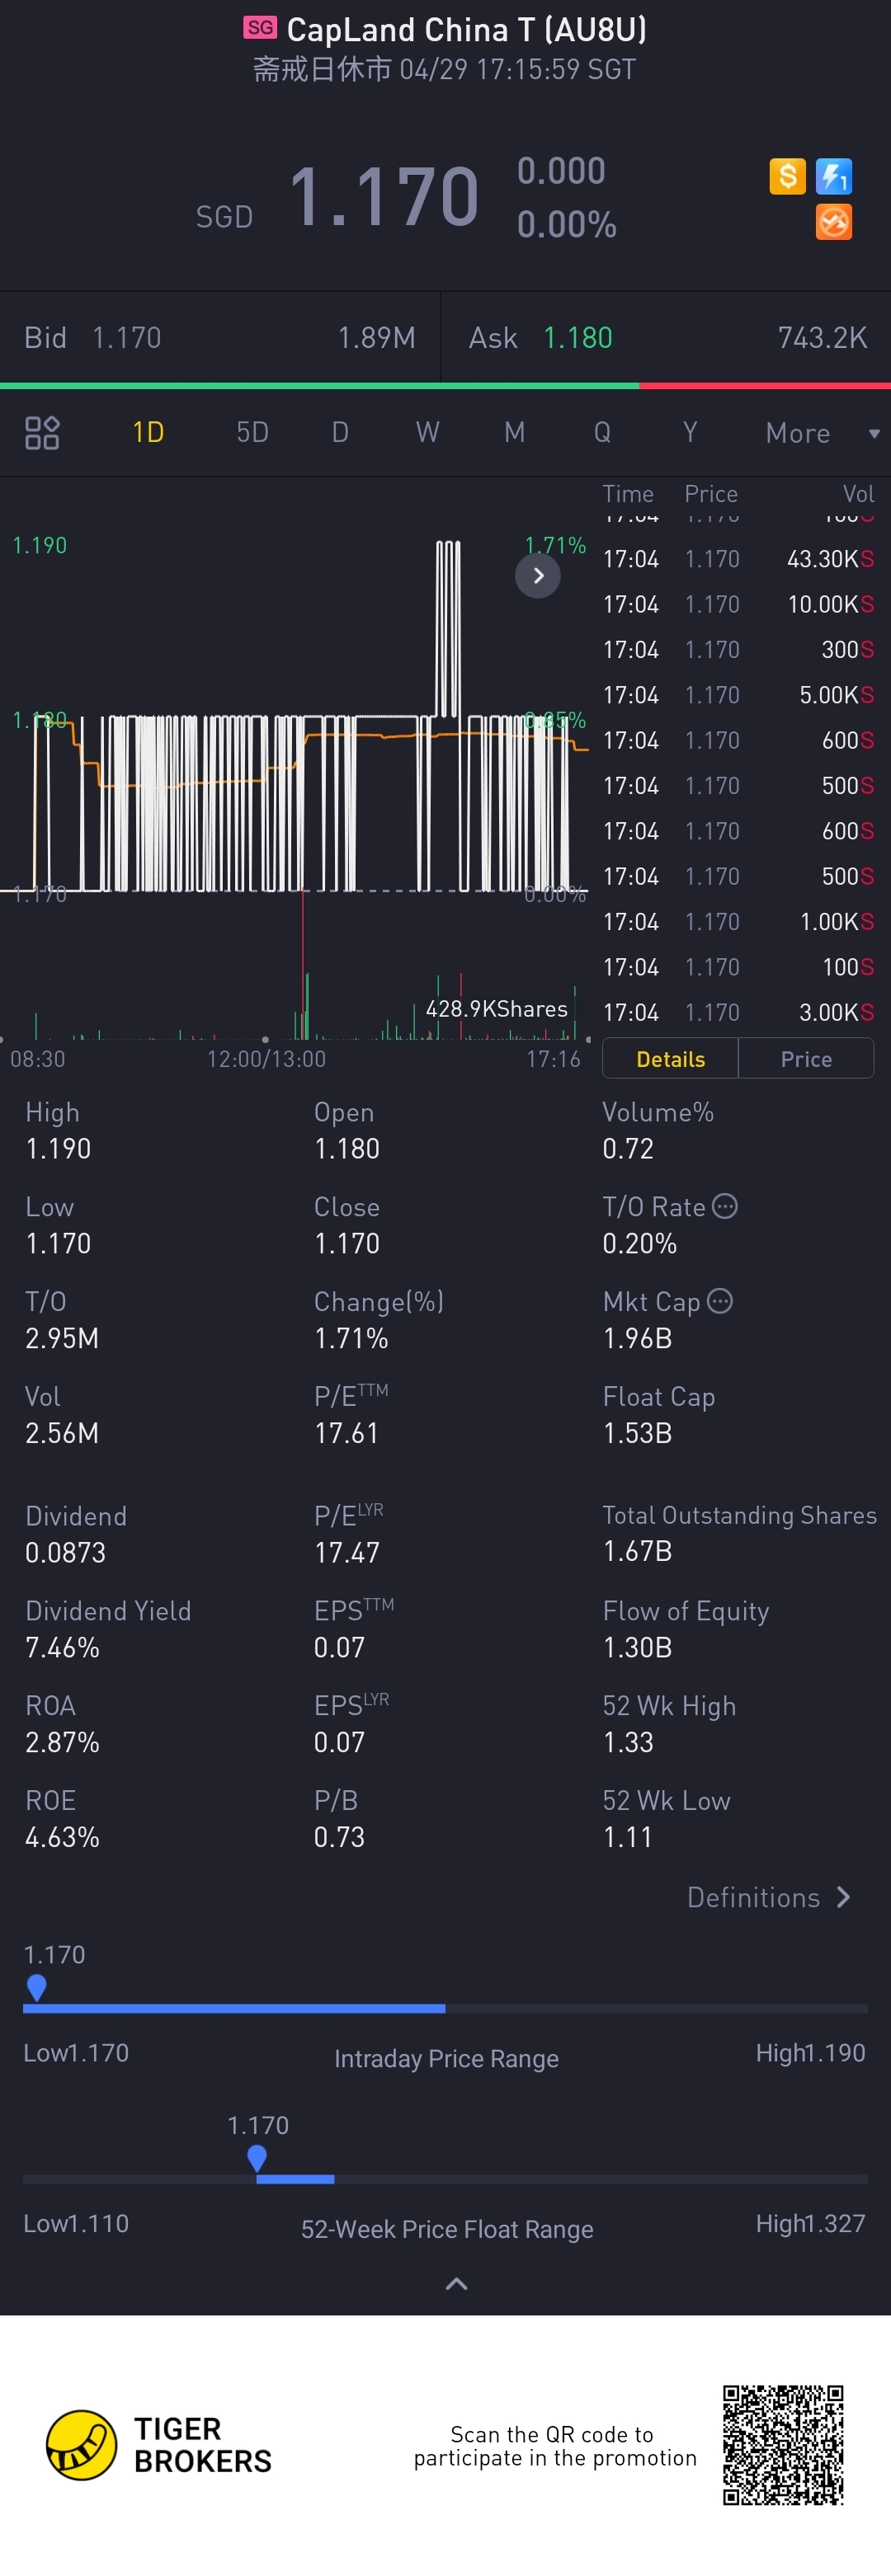Tap the orange circular chart icon
The height and width of the screenshot is (2576, 891).
[833, 222]
